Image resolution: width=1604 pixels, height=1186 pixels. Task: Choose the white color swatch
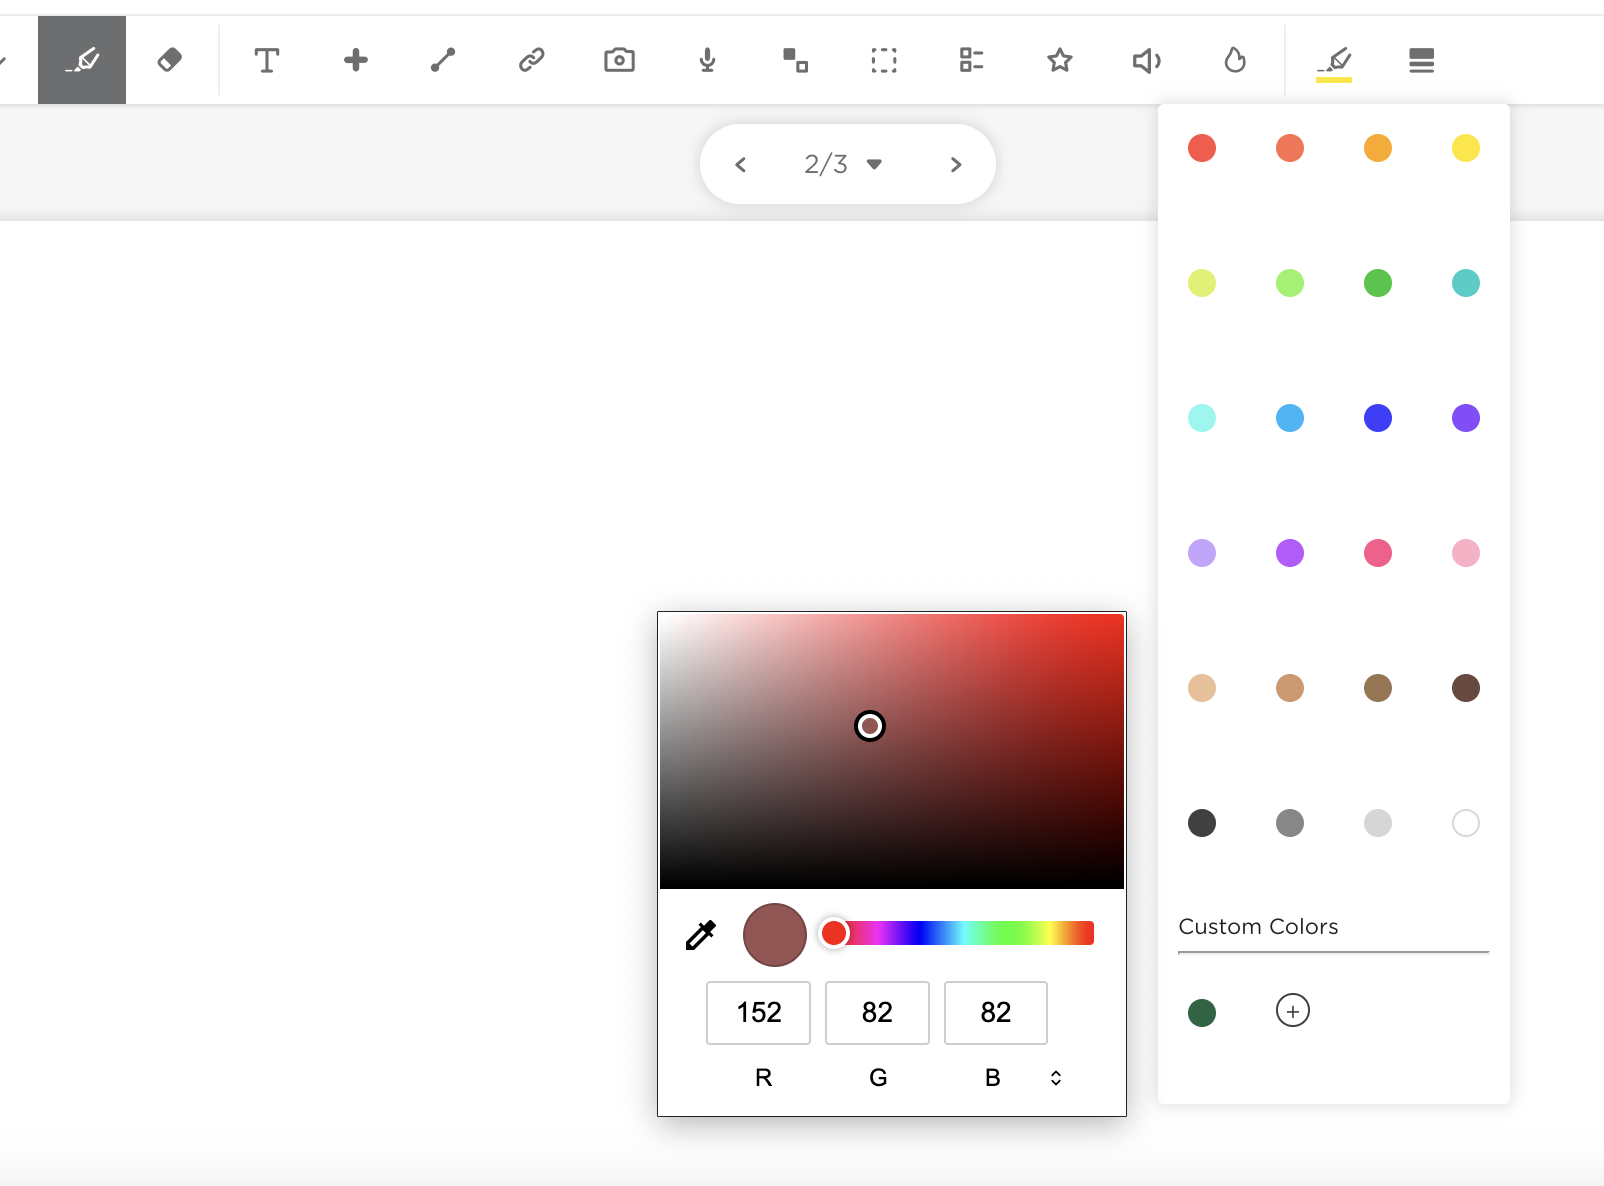(1466, 823)
